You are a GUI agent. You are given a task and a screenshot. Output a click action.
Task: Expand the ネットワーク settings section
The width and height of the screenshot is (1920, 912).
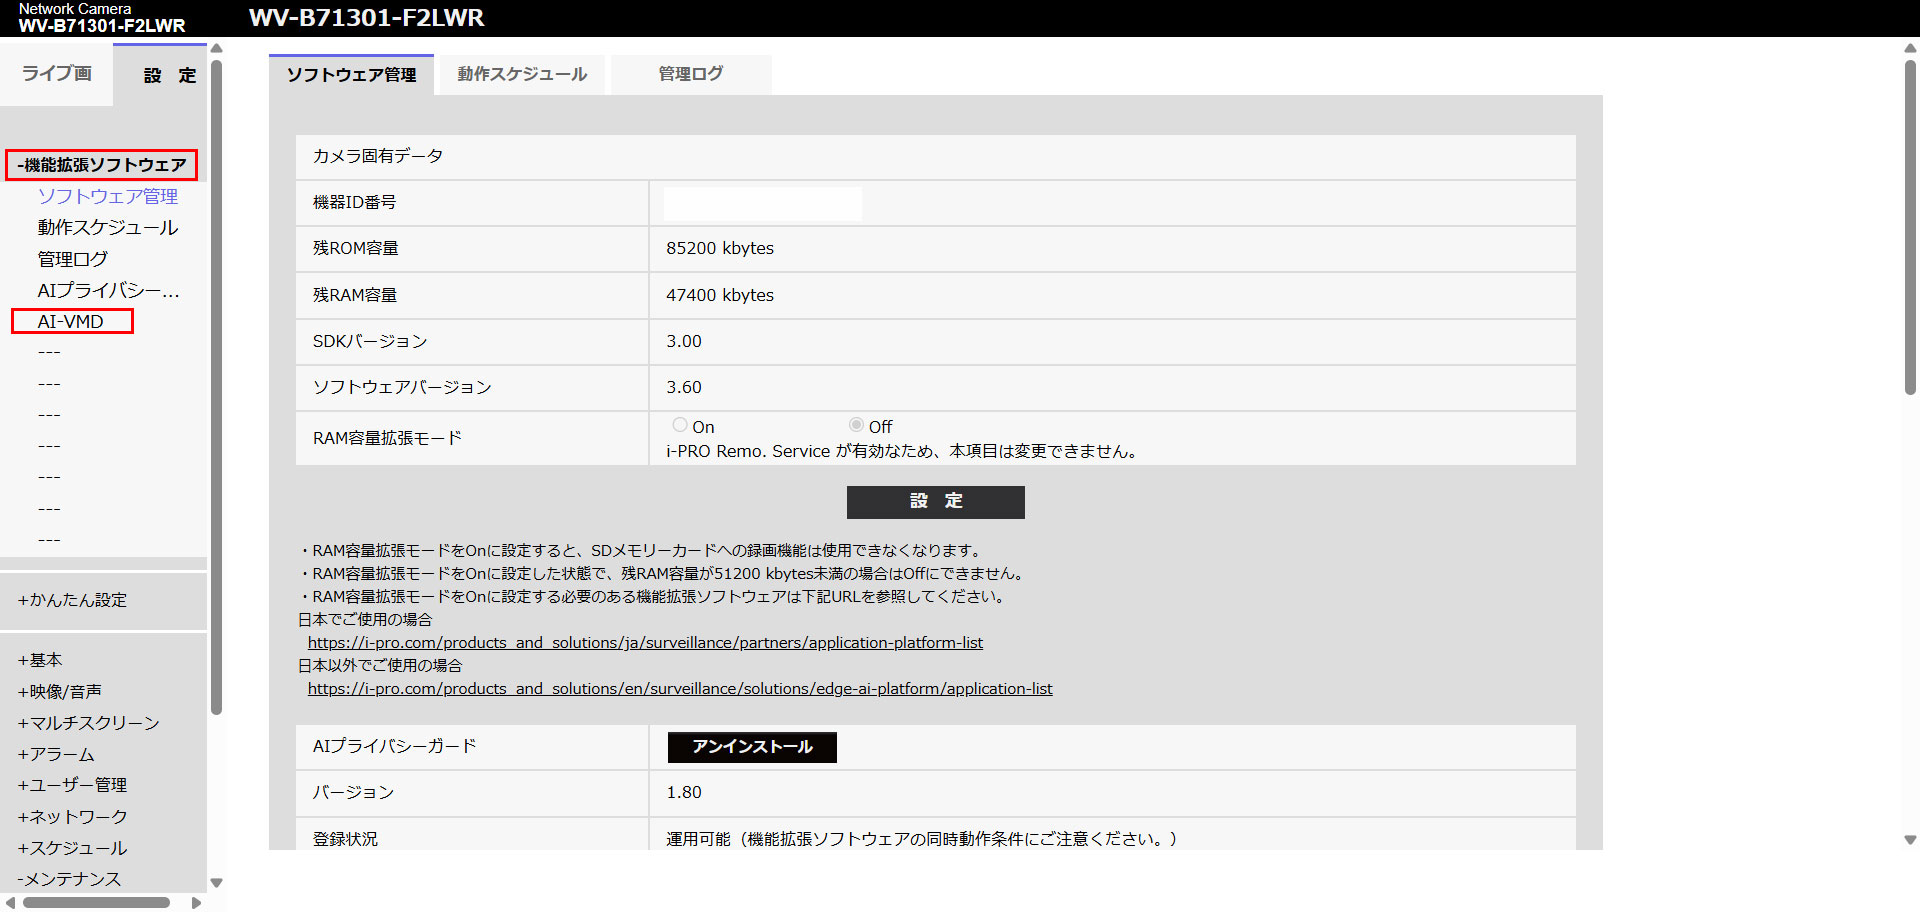point(72,817)
